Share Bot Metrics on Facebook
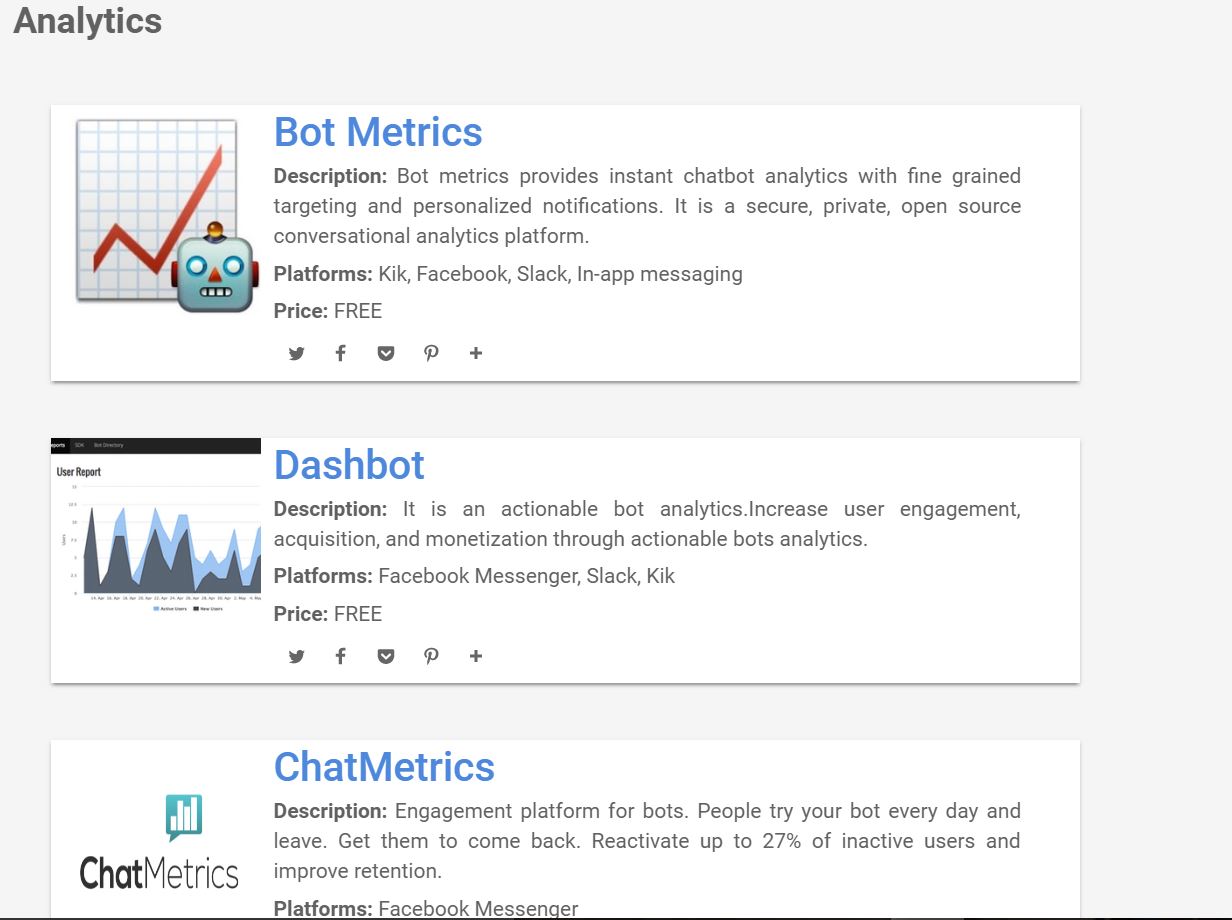This screenshot has height=920, width=1232. [x=341, y=353]
